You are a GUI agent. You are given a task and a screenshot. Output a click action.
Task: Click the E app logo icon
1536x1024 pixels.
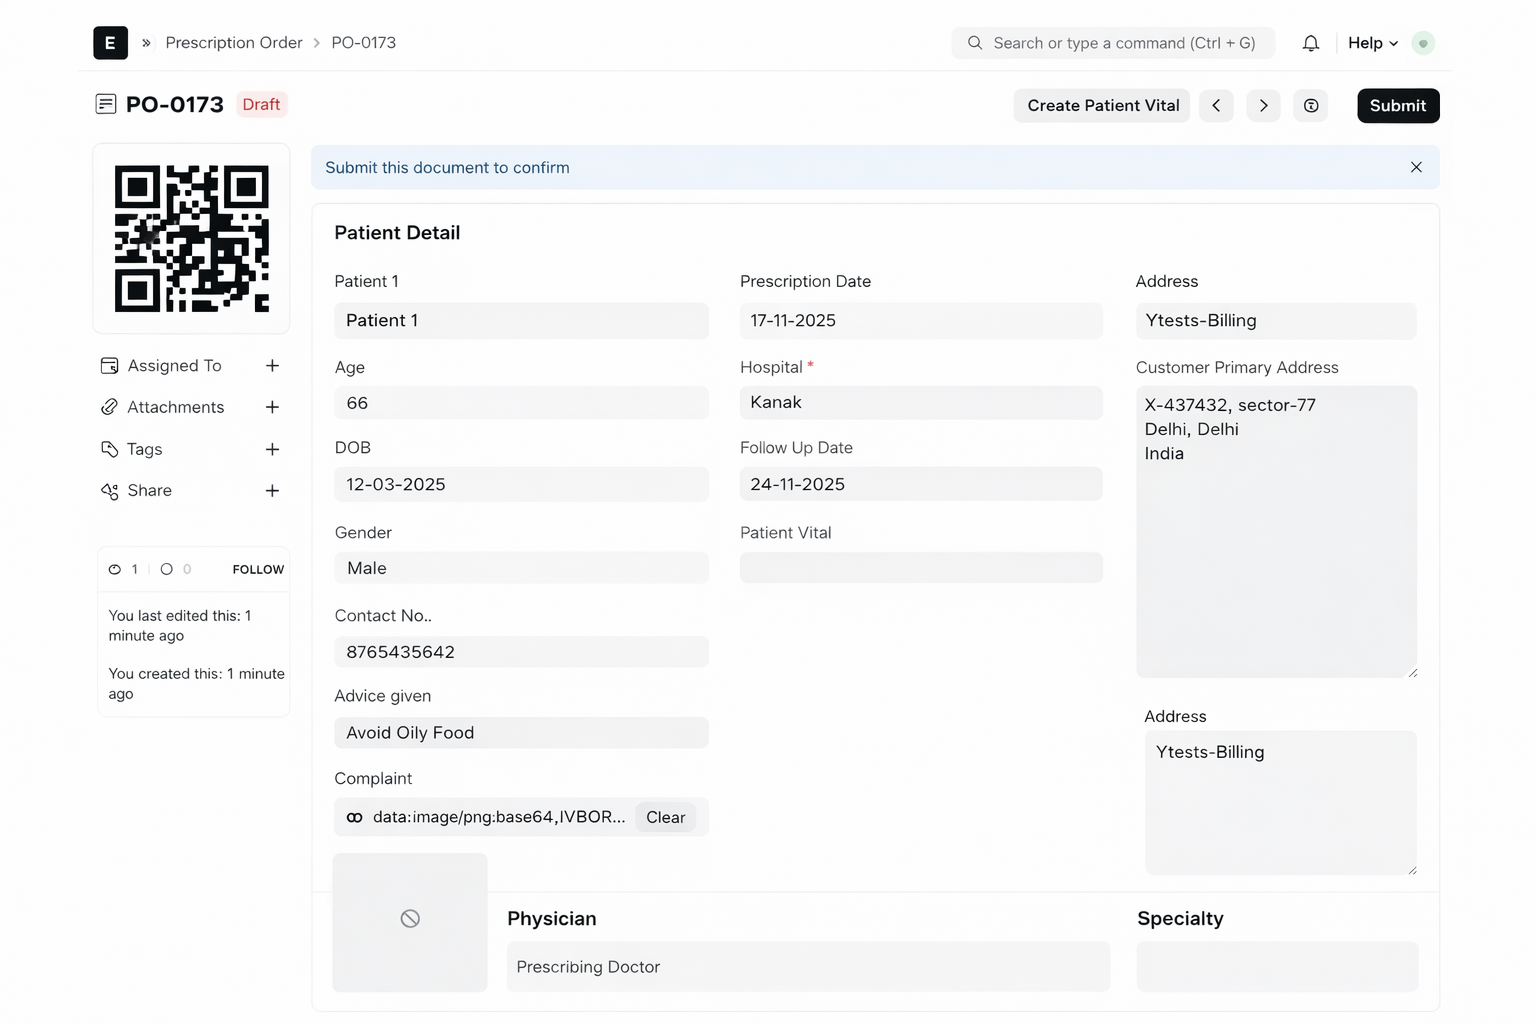coord(110,43)
